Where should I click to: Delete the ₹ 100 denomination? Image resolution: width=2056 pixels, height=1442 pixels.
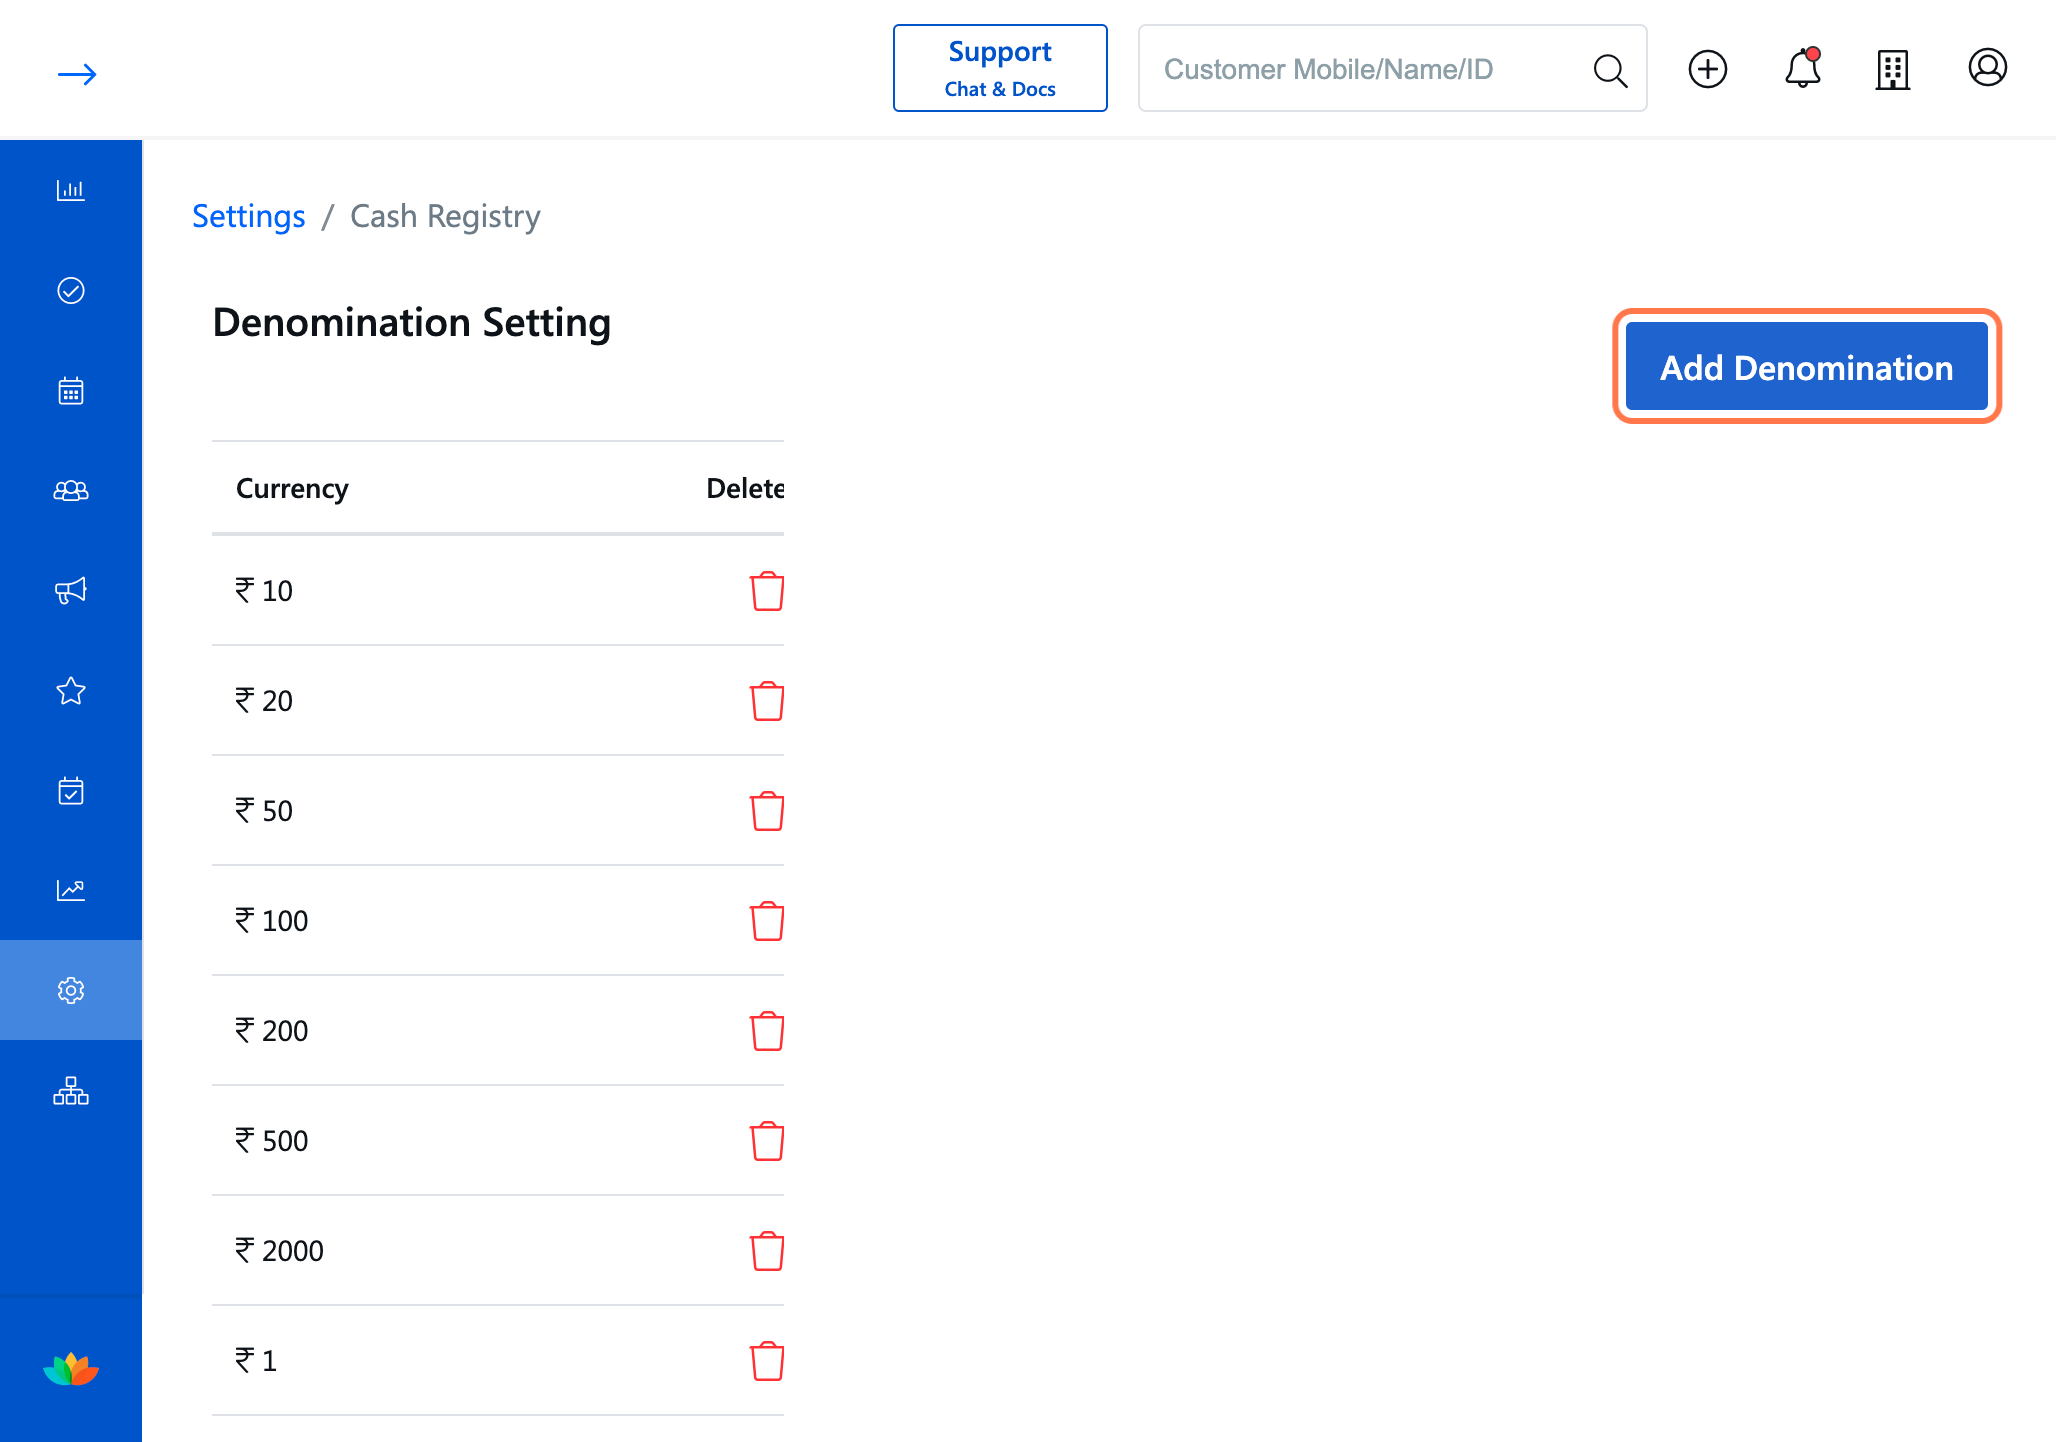pyautogui.click(x=767, y=921)
